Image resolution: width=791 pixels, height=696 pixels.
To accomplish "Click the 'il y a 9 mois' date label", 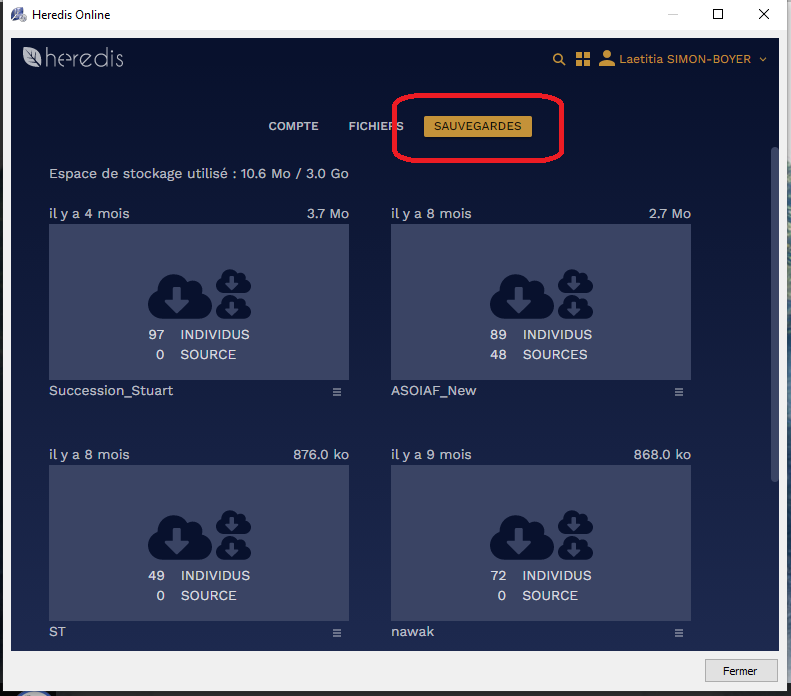I will pyautogui.click(x=431, y=455).
